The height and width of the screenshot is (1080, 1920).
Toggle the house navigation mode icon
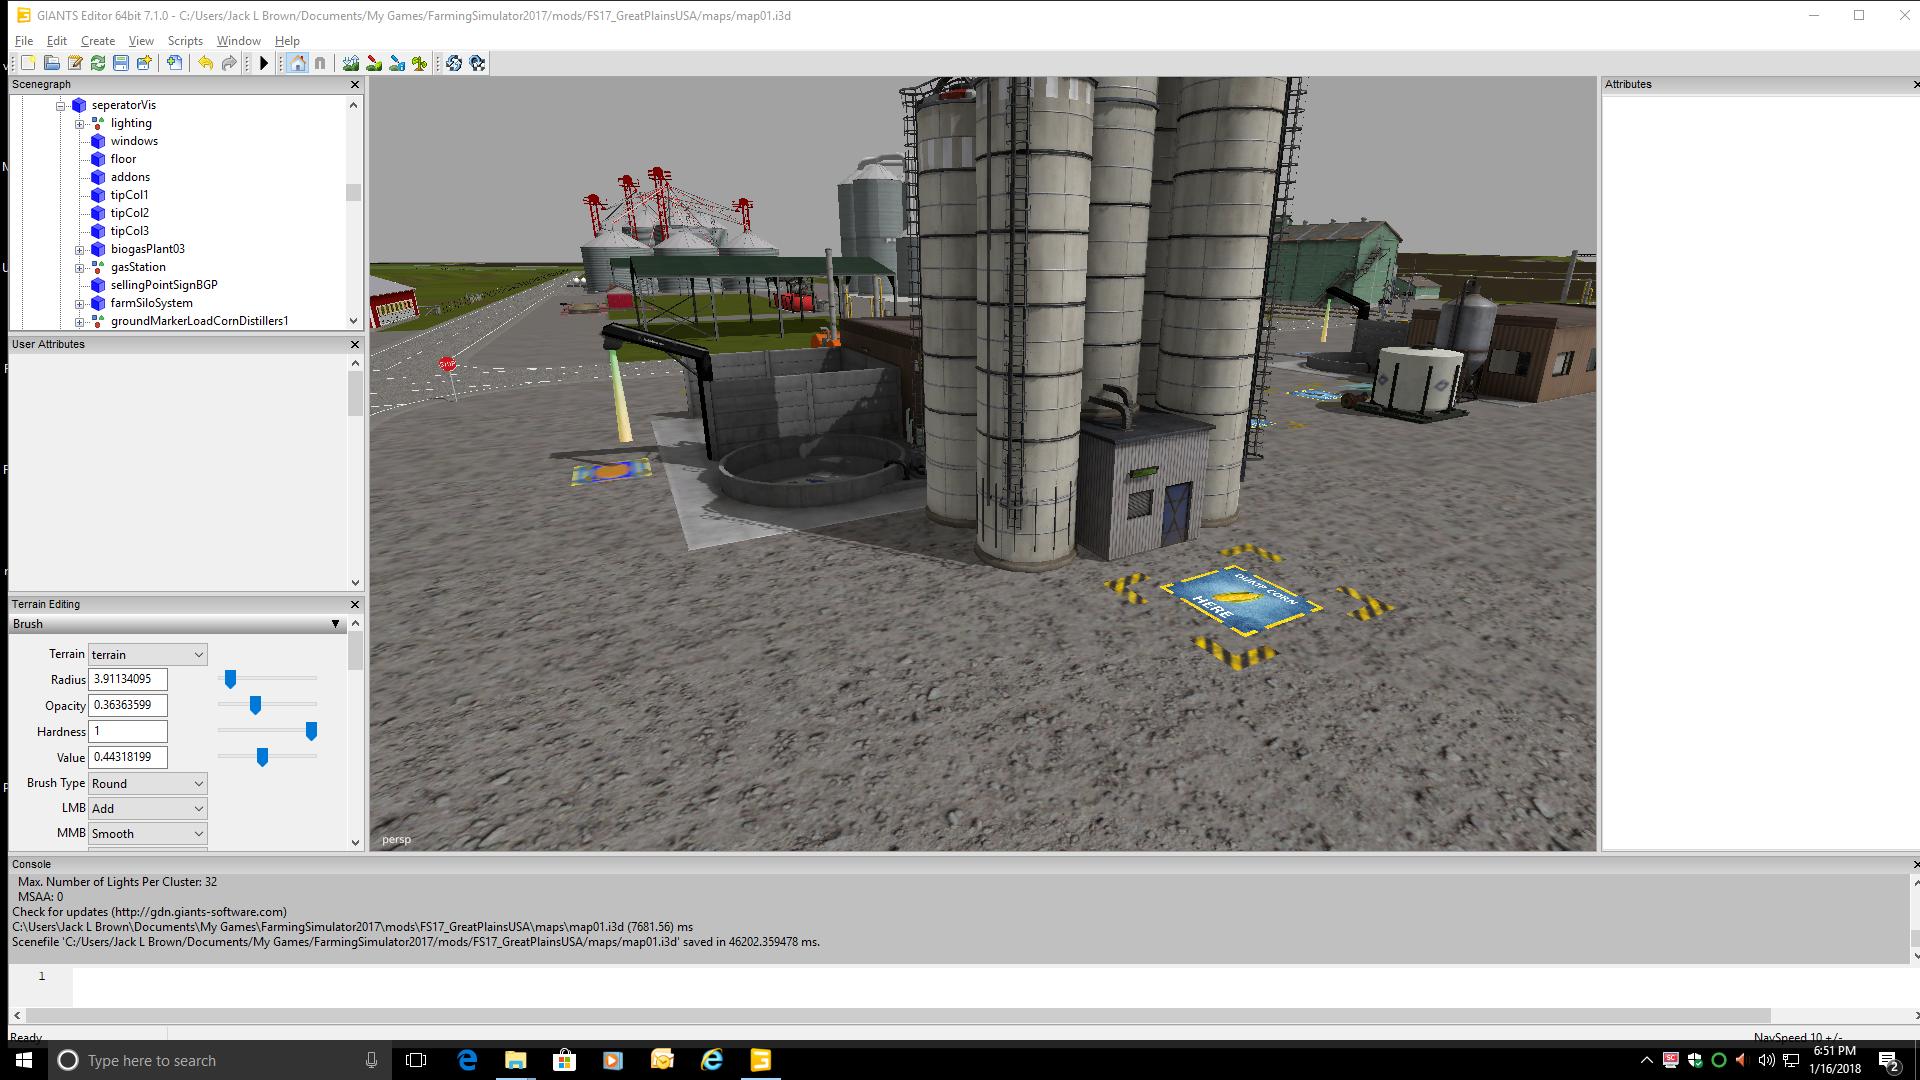[x=297, y=63]
